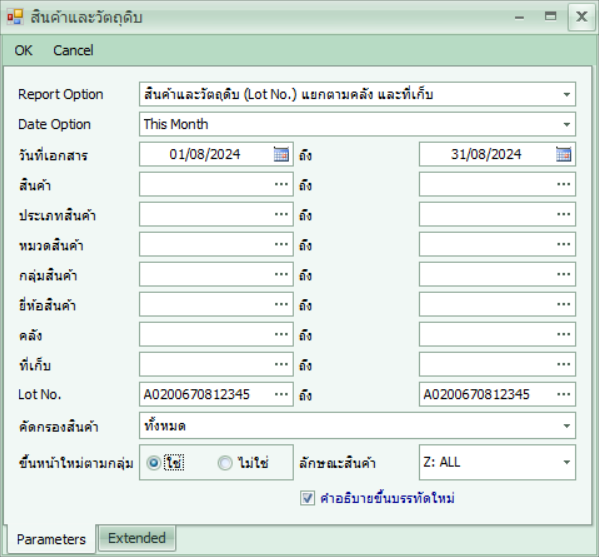Open lookup for Lot No. end field

click(x=563, y=394)
